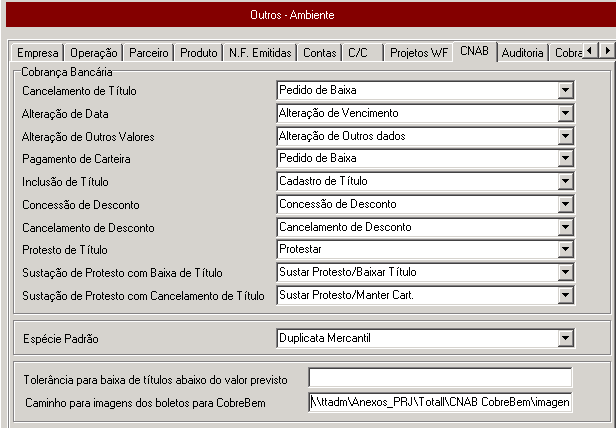Open the N.F. Emitidas tab
The height and width of the screenshot is (428, 616).
260,53
